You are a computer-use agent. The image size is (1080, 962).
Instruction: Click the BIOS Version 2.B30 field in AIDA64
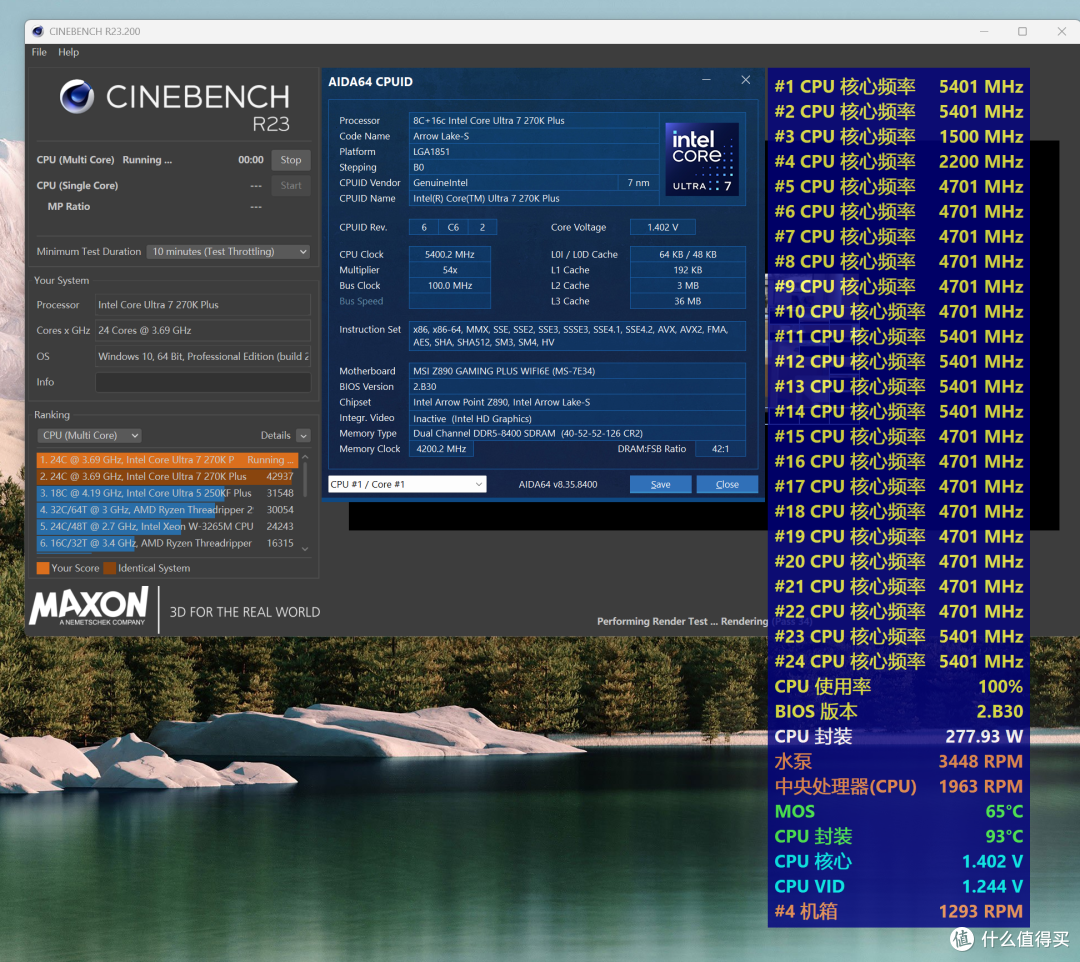tap(577, 386)
